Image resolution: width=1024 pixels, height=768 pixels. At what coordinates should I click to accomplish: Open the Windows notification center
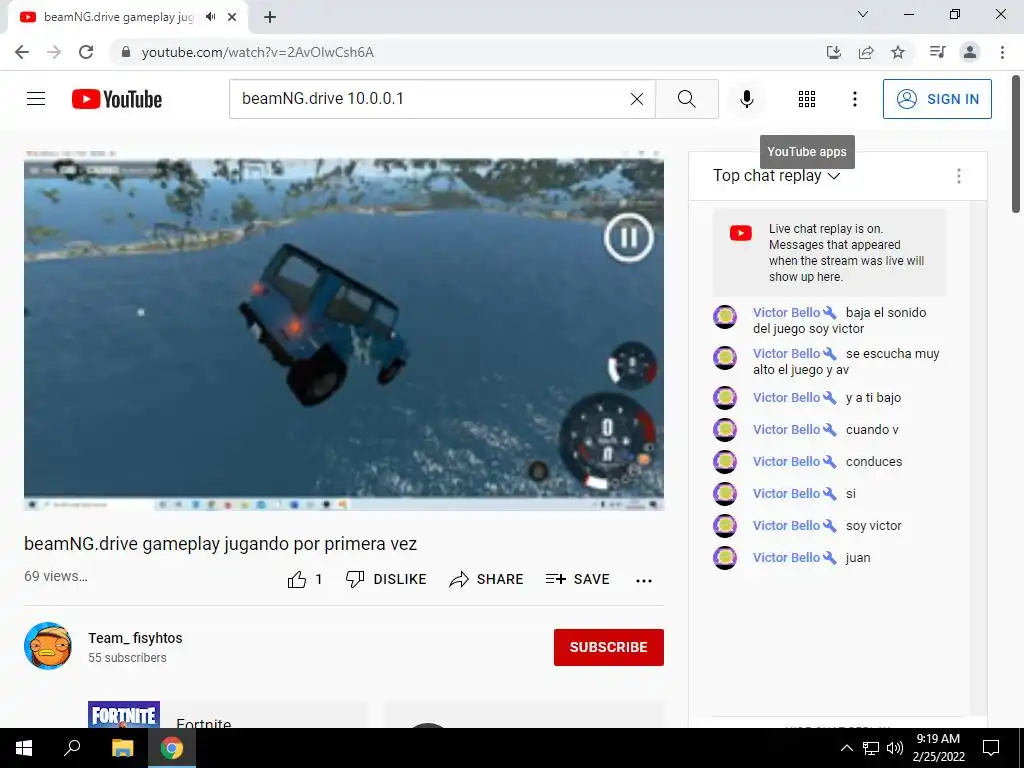click(x=991, y=748)
